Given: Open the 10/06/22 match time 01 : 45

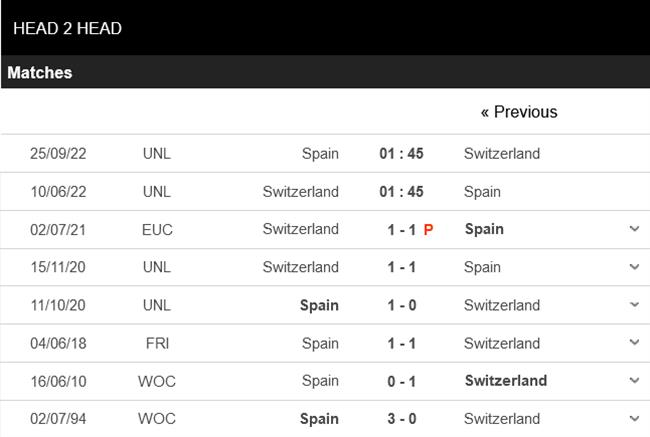Looking at the screenshot, I should tap(401, 192).
